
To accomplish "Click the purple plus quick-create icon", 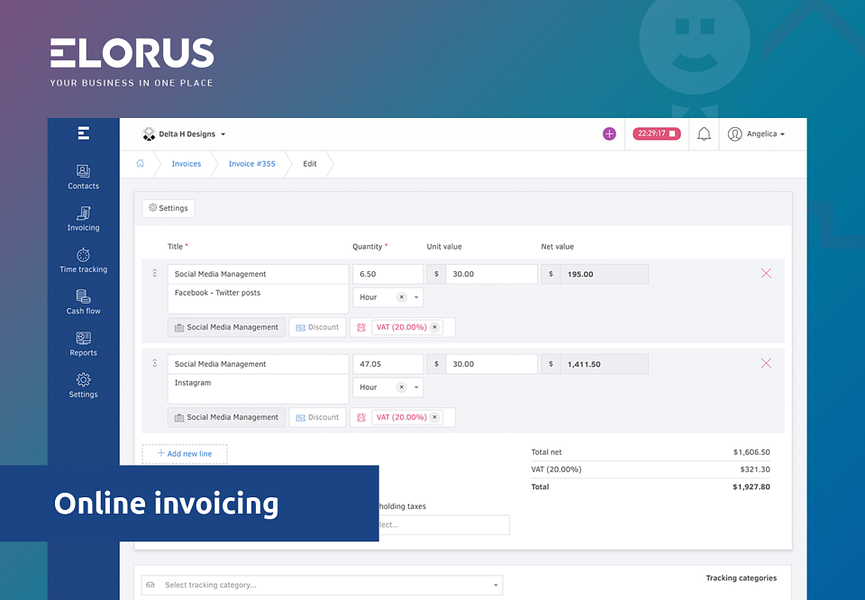I will 609,133.
